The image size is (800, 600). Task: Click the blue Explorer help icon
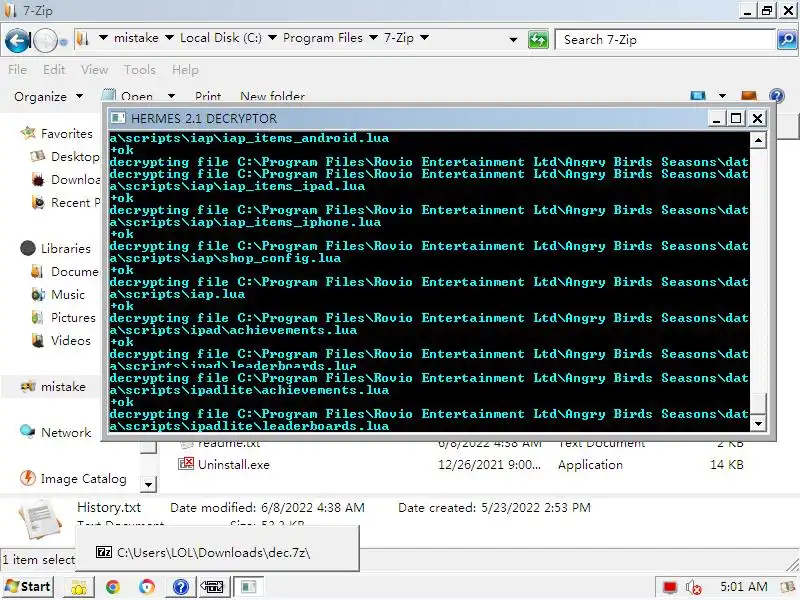click(x=777, y=96)
